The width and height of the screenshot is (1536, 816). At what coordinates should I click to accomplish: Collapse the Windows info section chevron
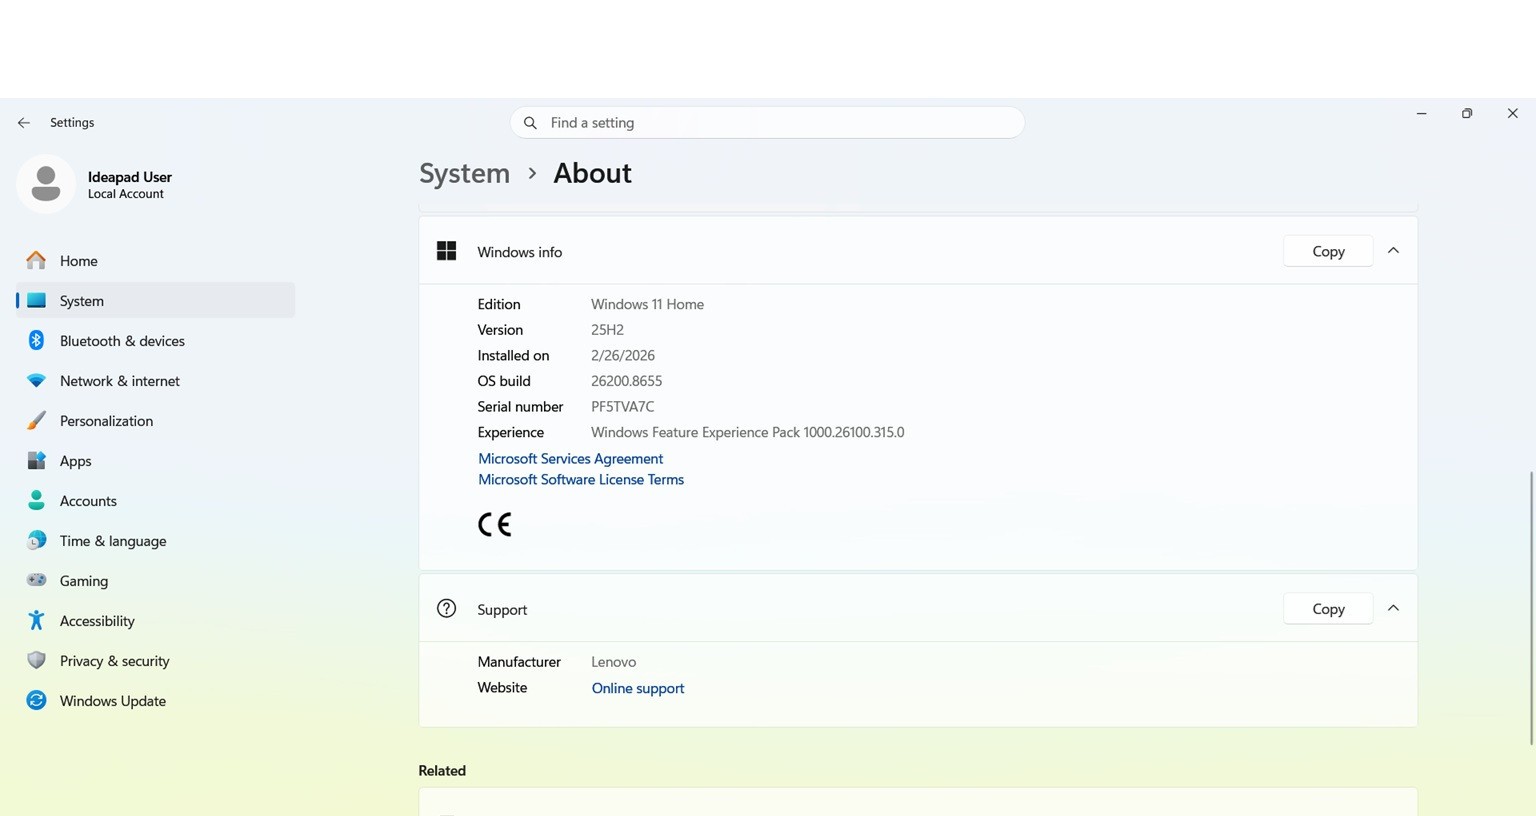(1393, 251)
